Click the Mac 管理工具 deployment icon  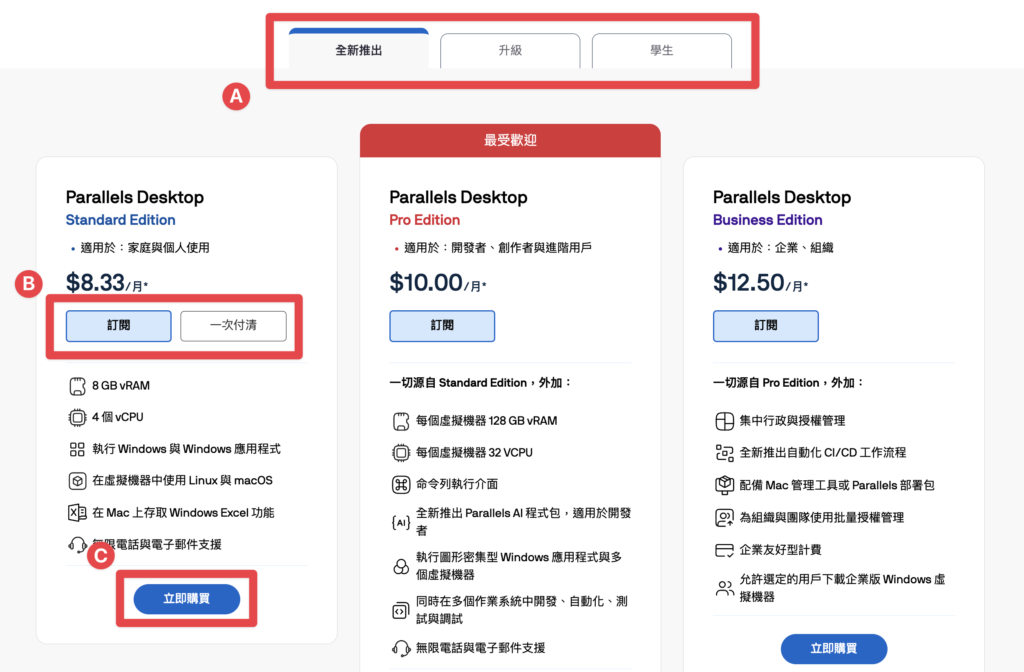tap(724, 485)
